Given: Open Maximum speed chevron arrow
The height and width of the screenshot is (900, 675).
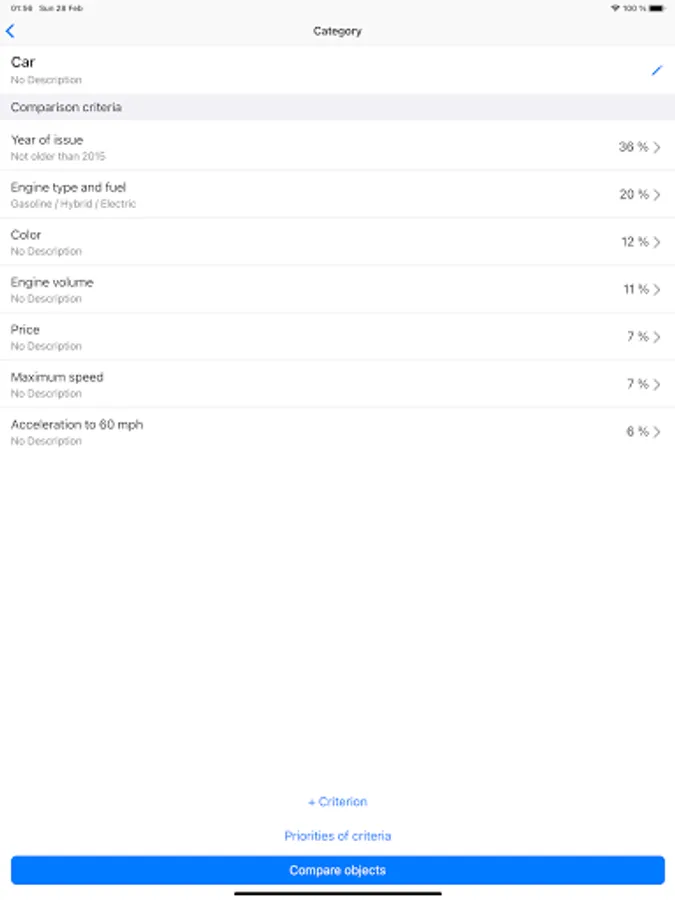Looking at the screenshot, I should click(657, 385).
